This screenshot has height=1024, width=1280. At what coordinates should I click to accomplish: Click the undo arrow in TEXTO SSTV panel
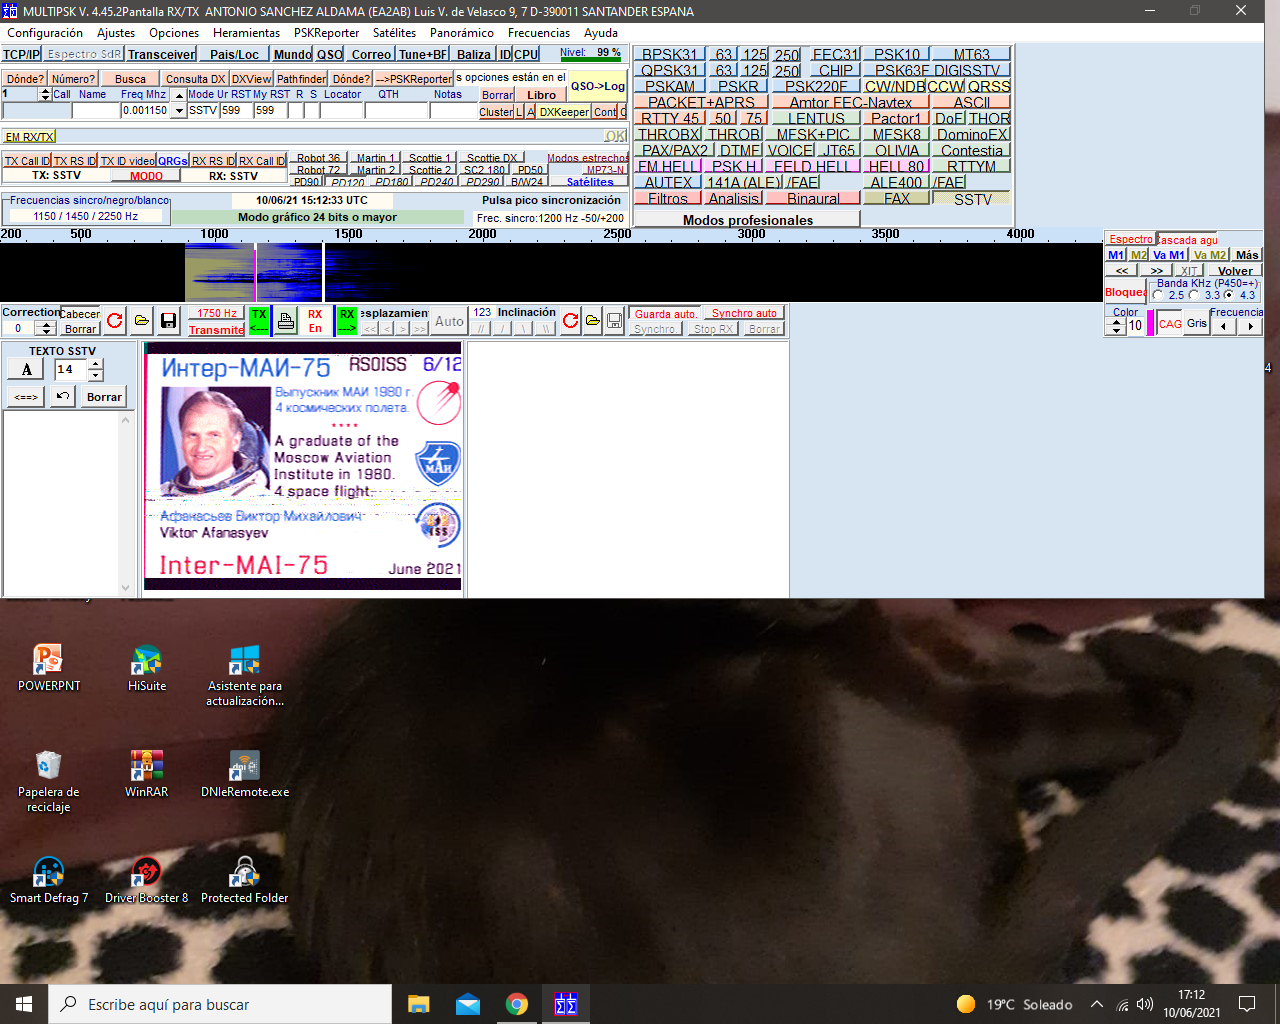pos(63,397)
